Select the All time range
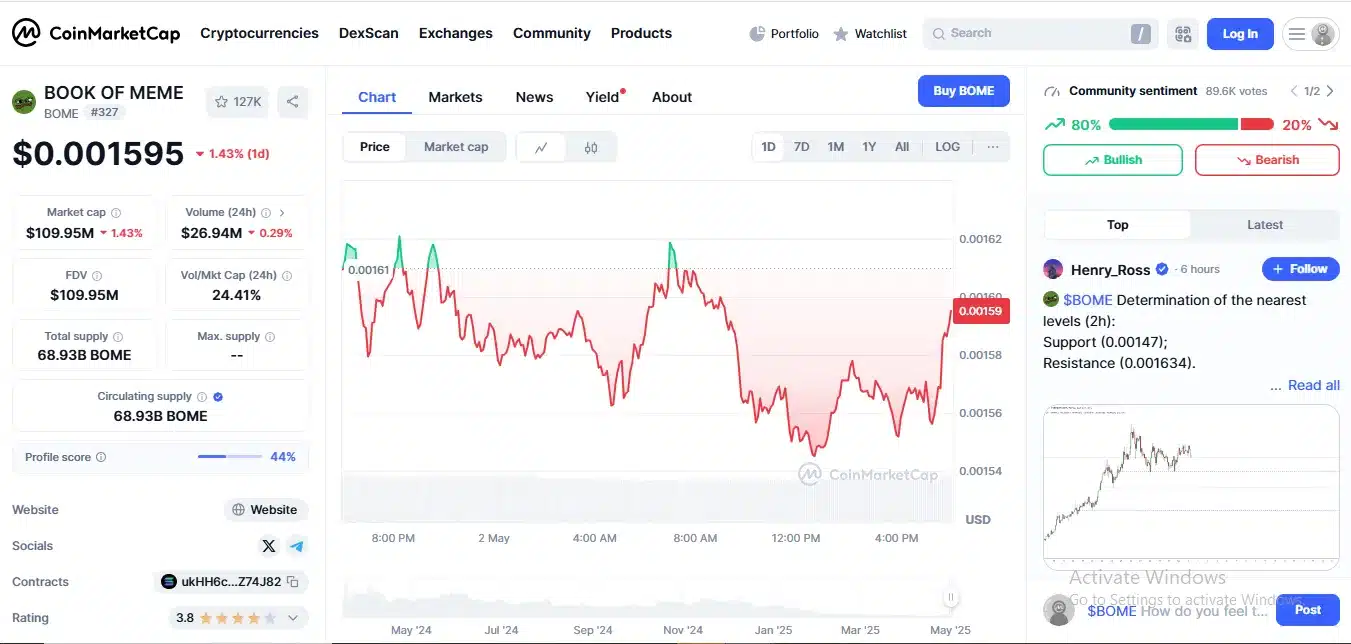This screenshot has width=1351, height=644. click(x=902, y=147)
